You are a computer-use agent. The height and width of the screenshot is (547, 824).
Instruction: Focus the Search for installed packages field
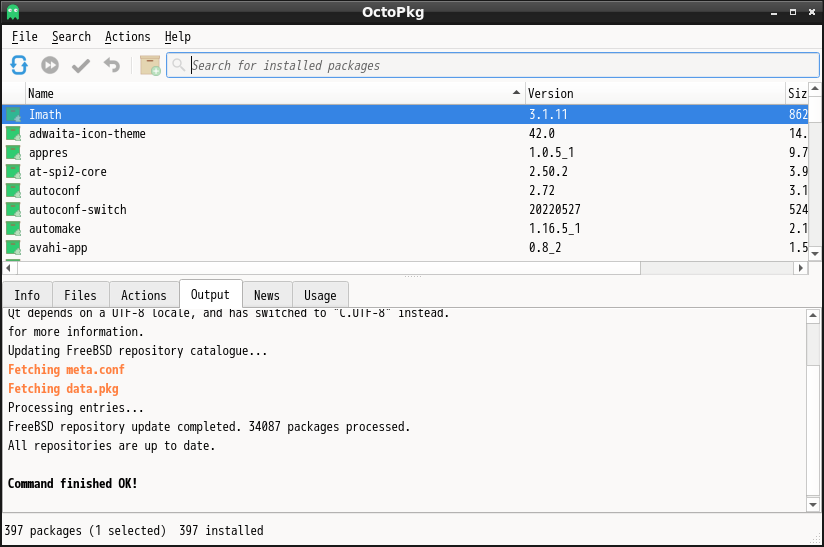click(x=493, y=65)
